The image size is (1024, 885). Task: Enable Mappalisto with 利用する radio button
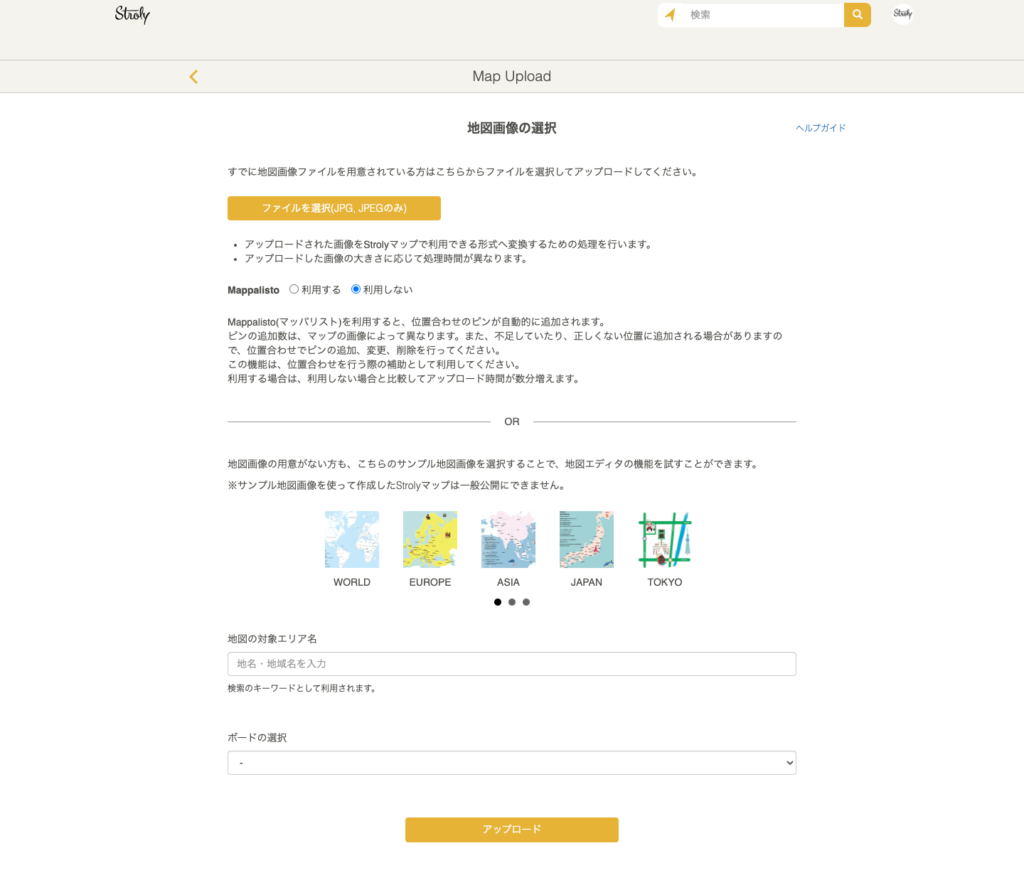(x=294, y=290)
